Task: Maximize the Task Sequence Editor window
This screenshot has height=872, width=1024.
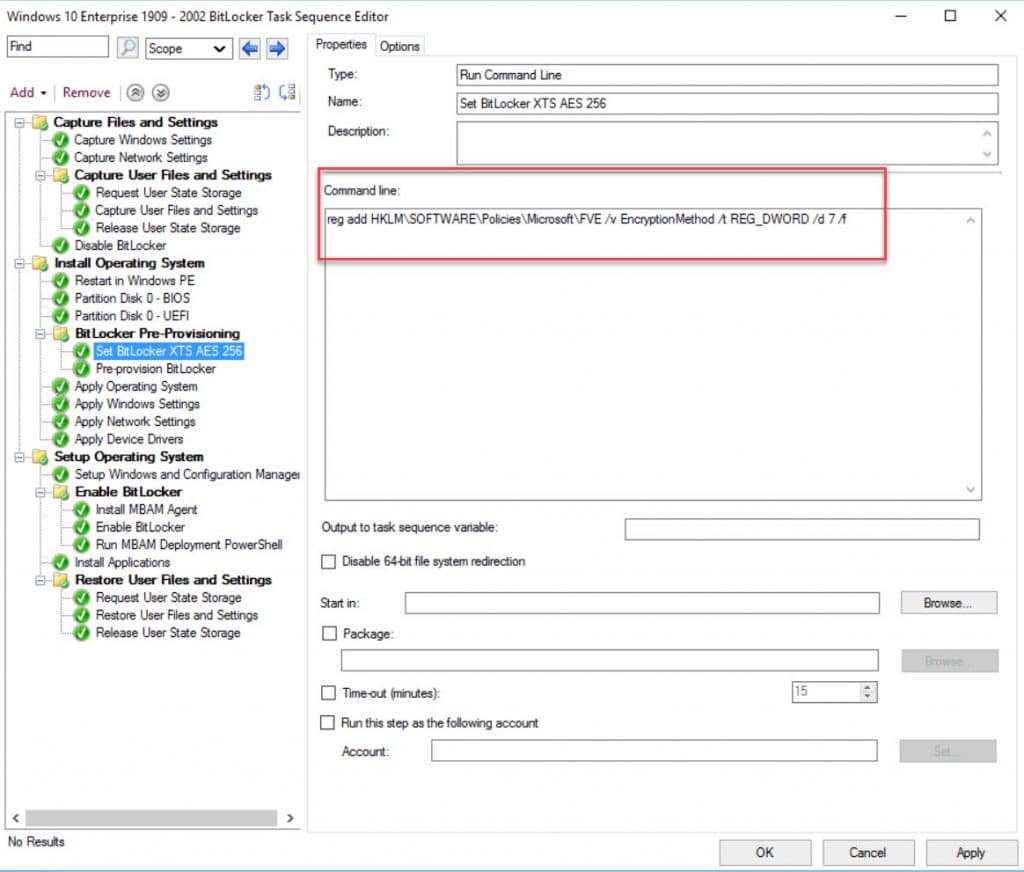Action: click(x=950, y=16)
